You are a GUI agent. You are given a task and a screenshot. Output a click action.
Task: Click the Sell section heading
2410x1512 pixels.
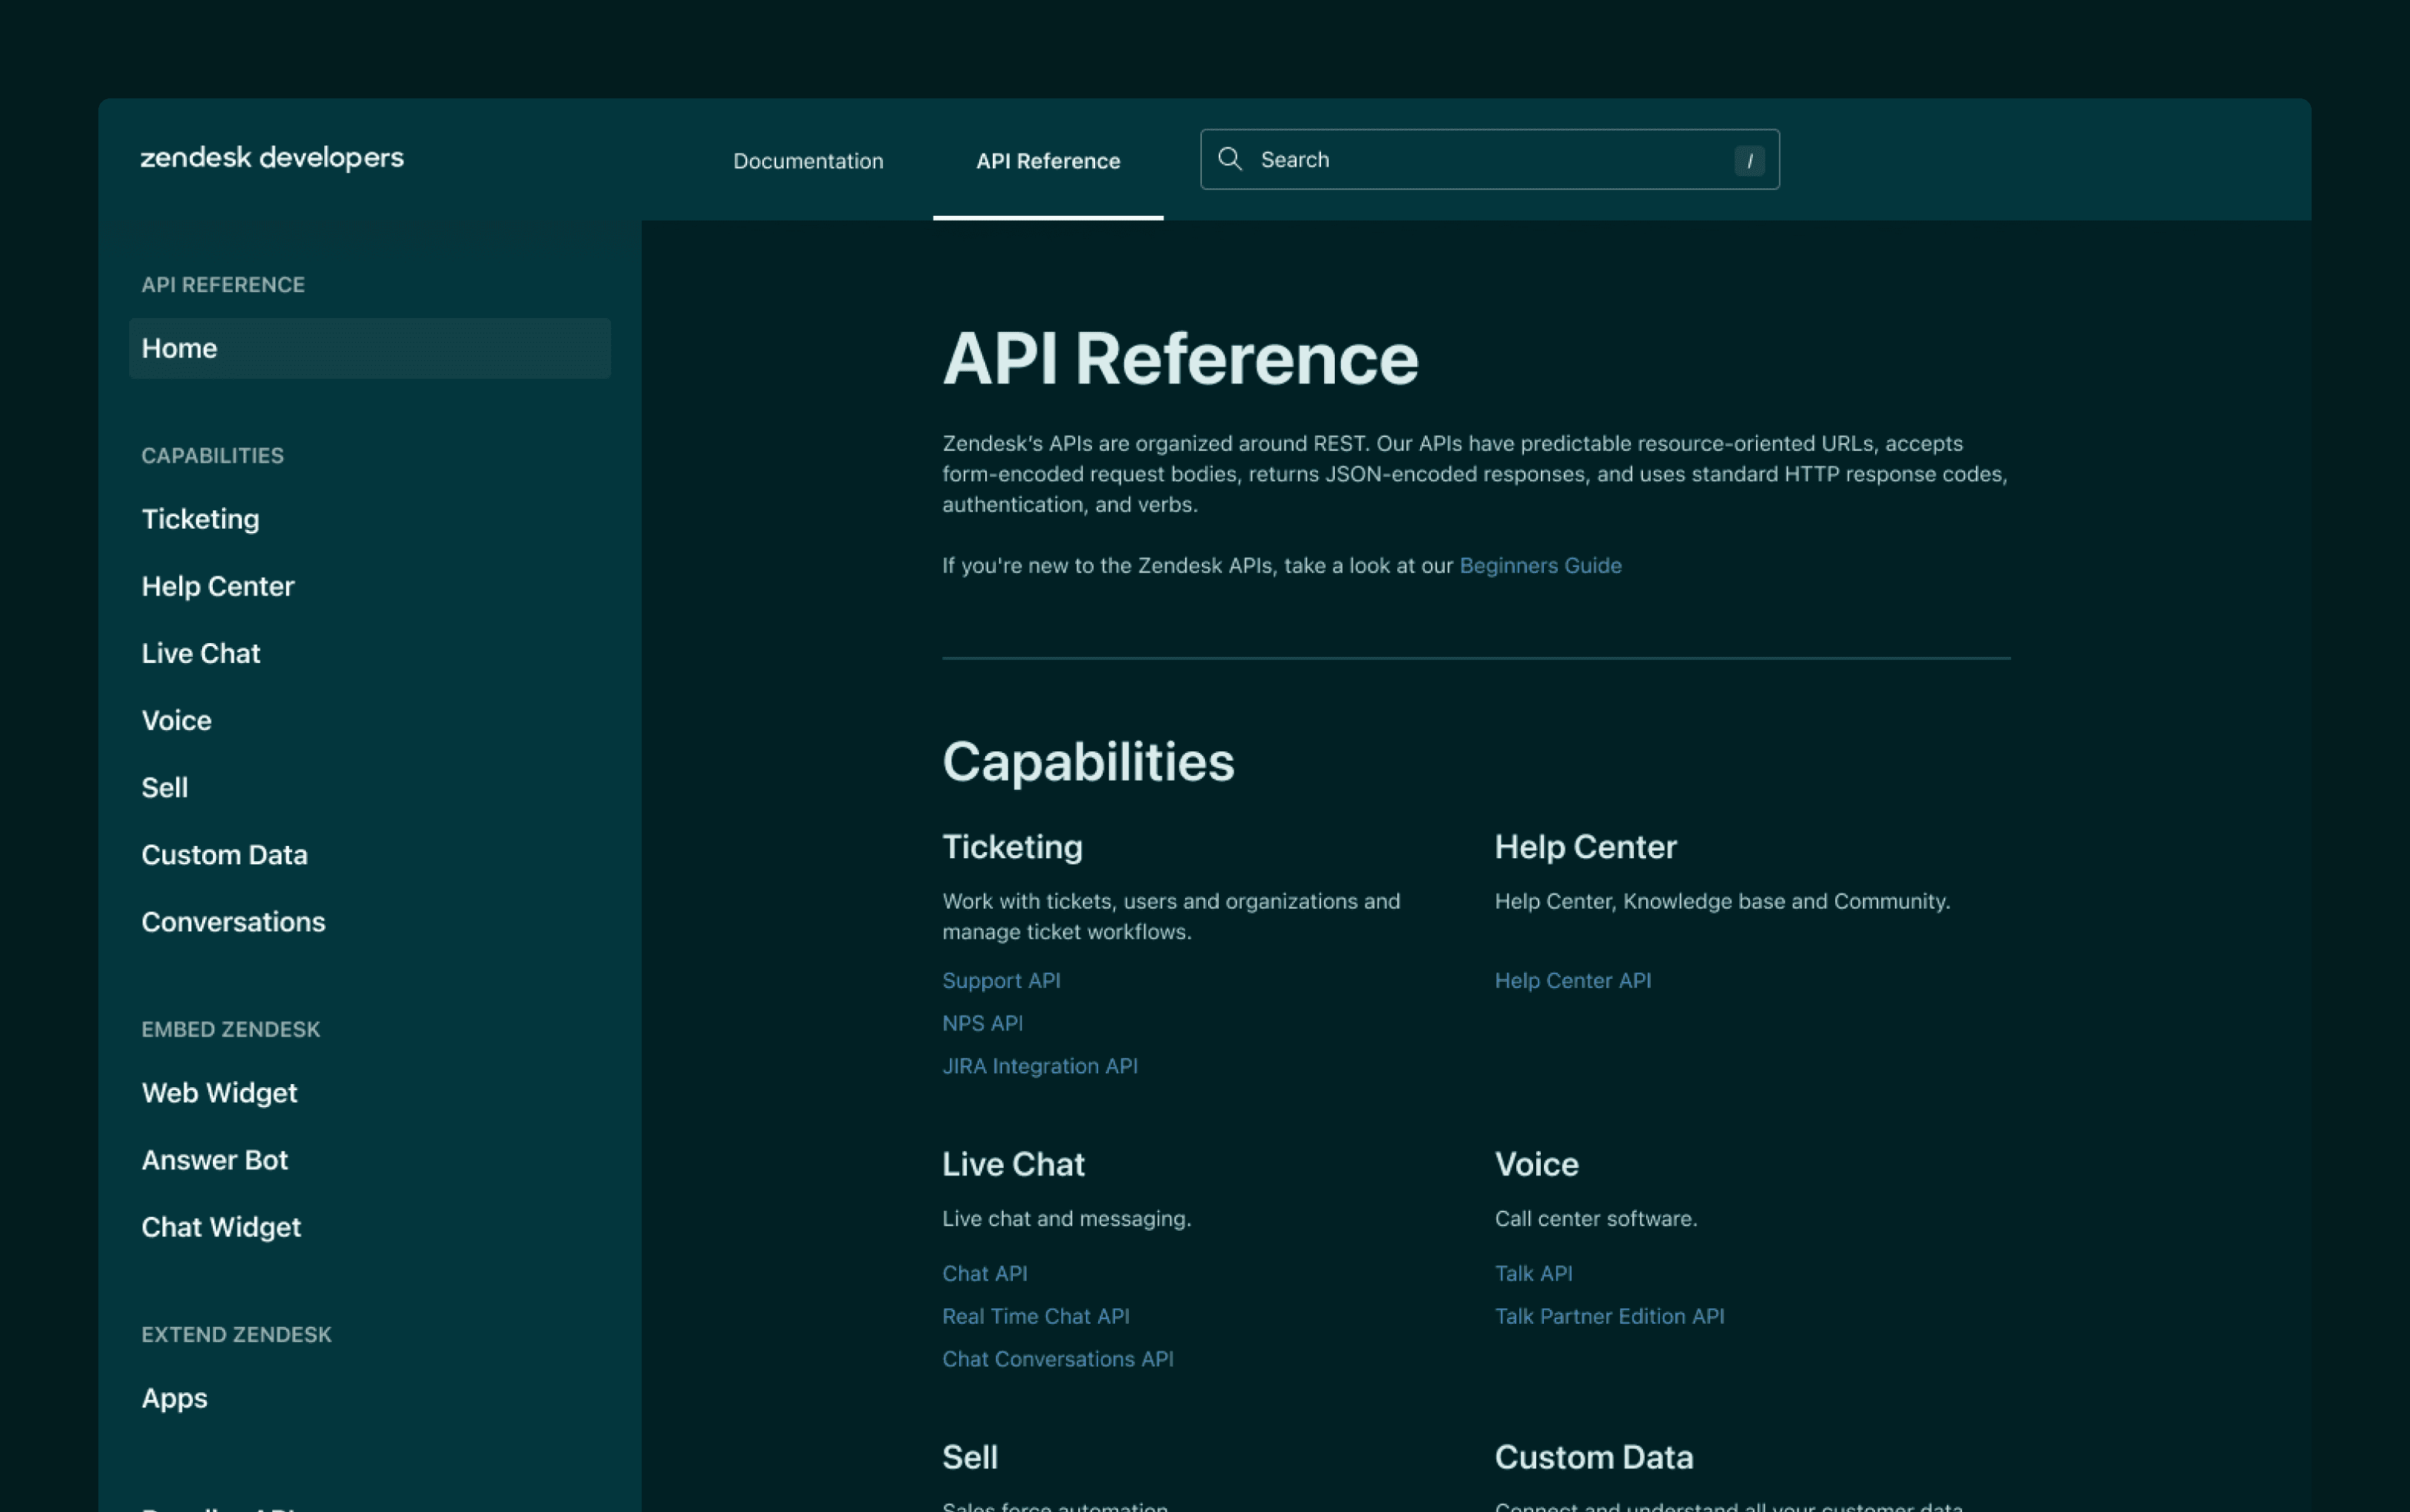pos(969,1457)
